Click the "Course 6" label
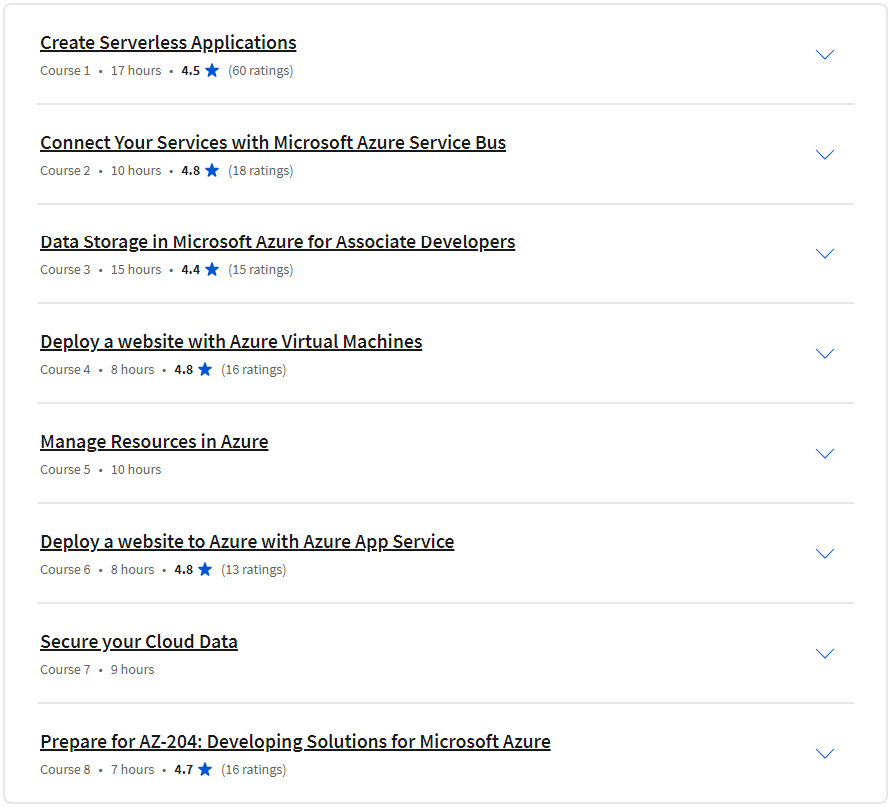Viewport: 896px width, 807px height. [65, 569]
